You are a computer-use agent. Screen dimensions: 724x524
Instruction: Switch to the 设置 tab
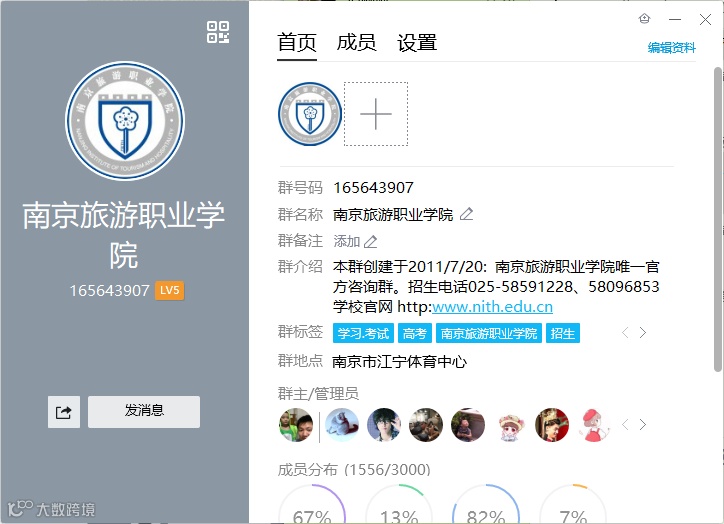(x=416, y=43)
